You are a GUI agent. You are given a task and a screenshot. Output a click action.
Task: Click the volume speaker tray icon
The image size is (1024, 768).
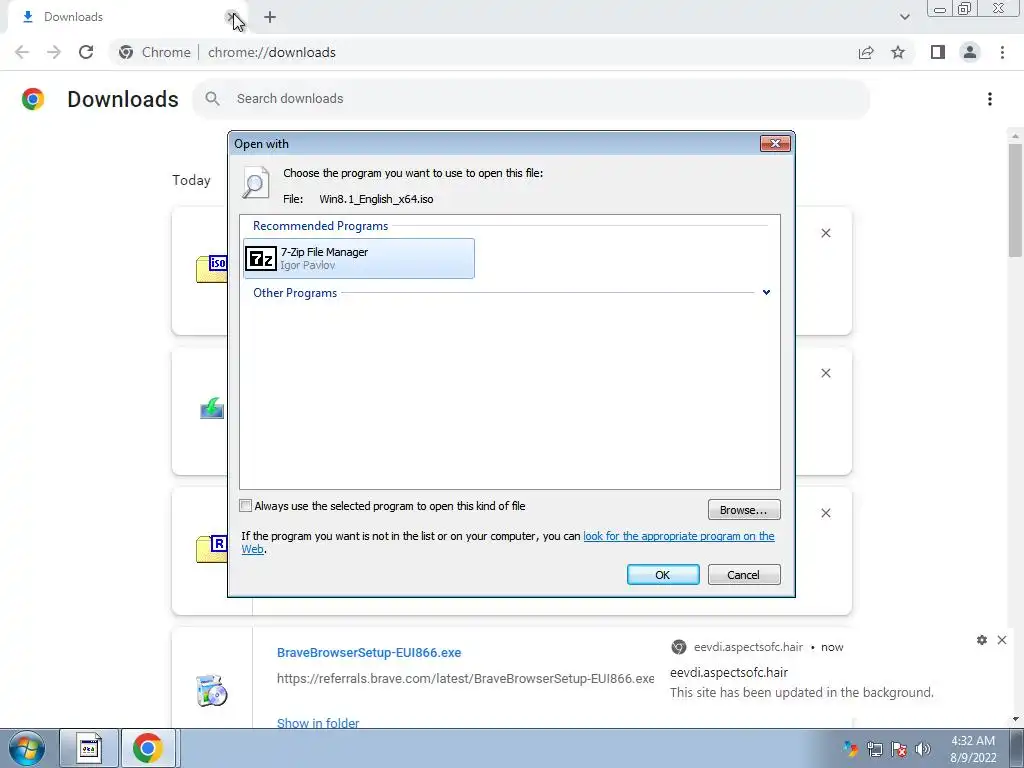[x=923, y=749]
